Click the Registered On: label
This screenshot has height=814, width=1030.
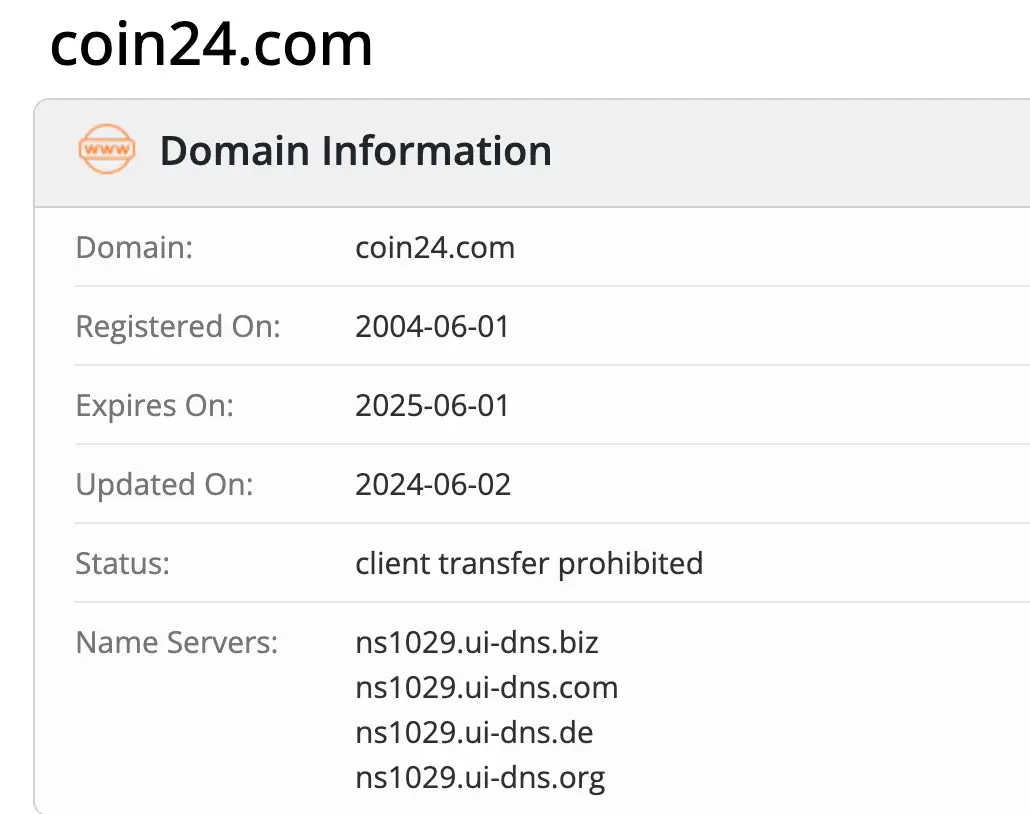pyautogui.click(x=178, y=327)
